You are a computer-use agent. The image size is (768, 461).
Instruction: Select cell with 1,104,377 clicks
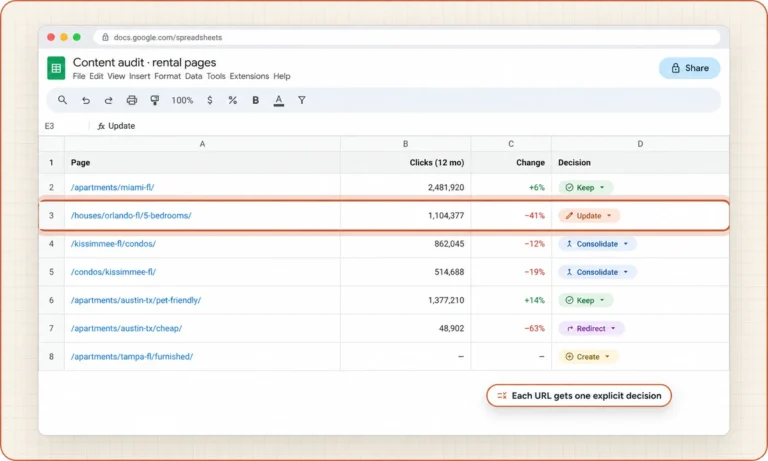click(x=406, y=216)
